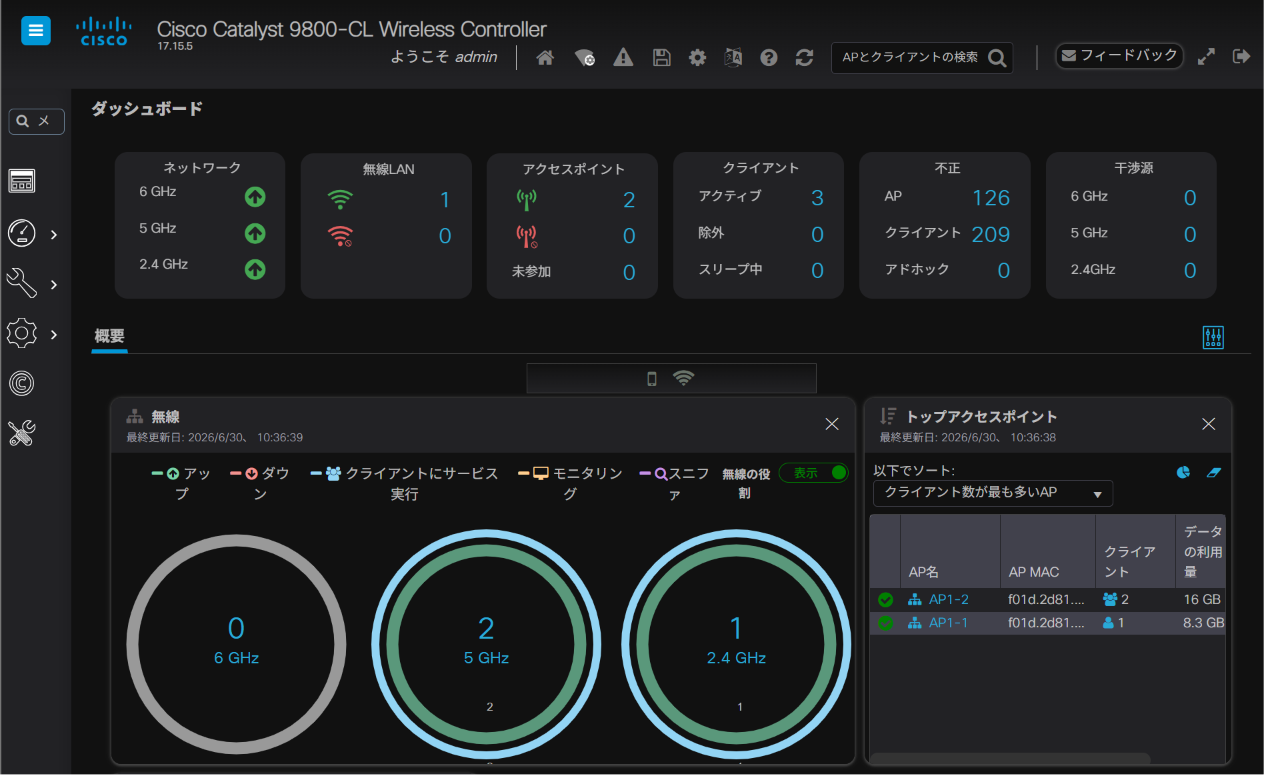
Task: Open rogue client count 209
Action: click(991, 235)
